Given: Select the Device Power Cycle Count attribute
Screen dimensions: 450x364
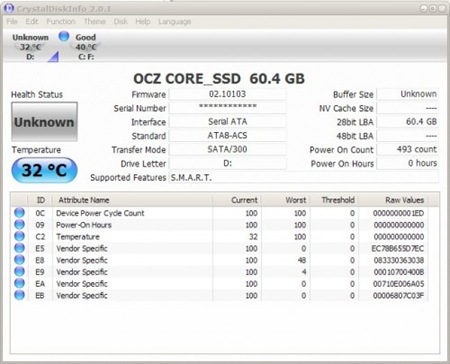Looking at the screenshot, I should pos(220,213).
